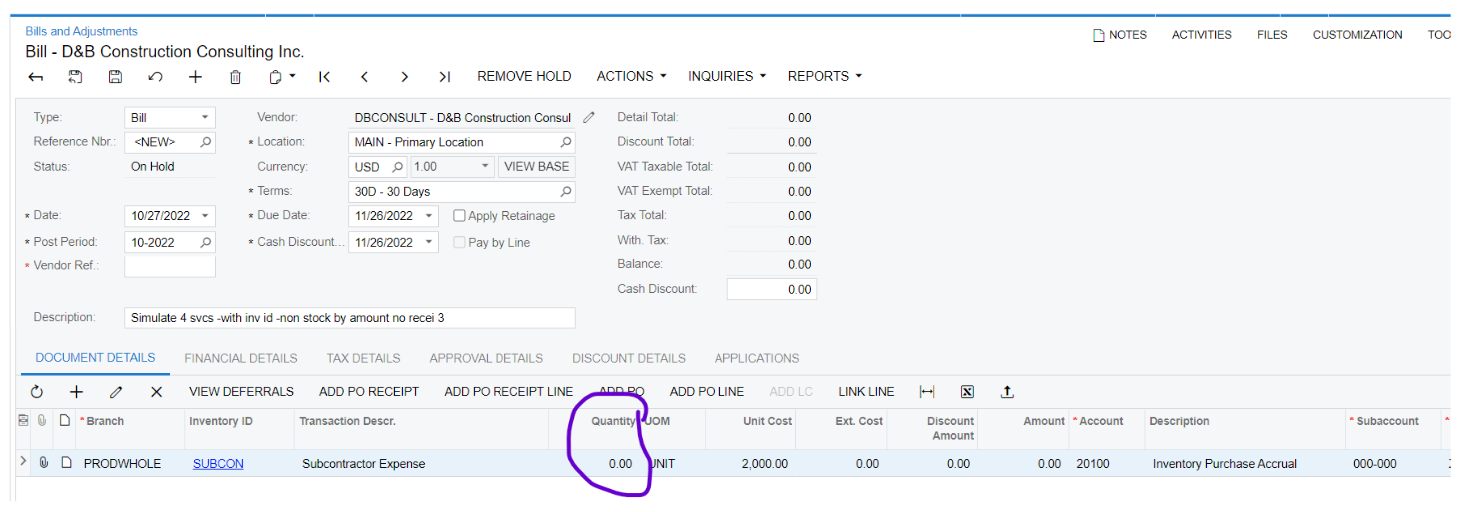Open Terms lookup magnifier

click(x=565, y=191)
